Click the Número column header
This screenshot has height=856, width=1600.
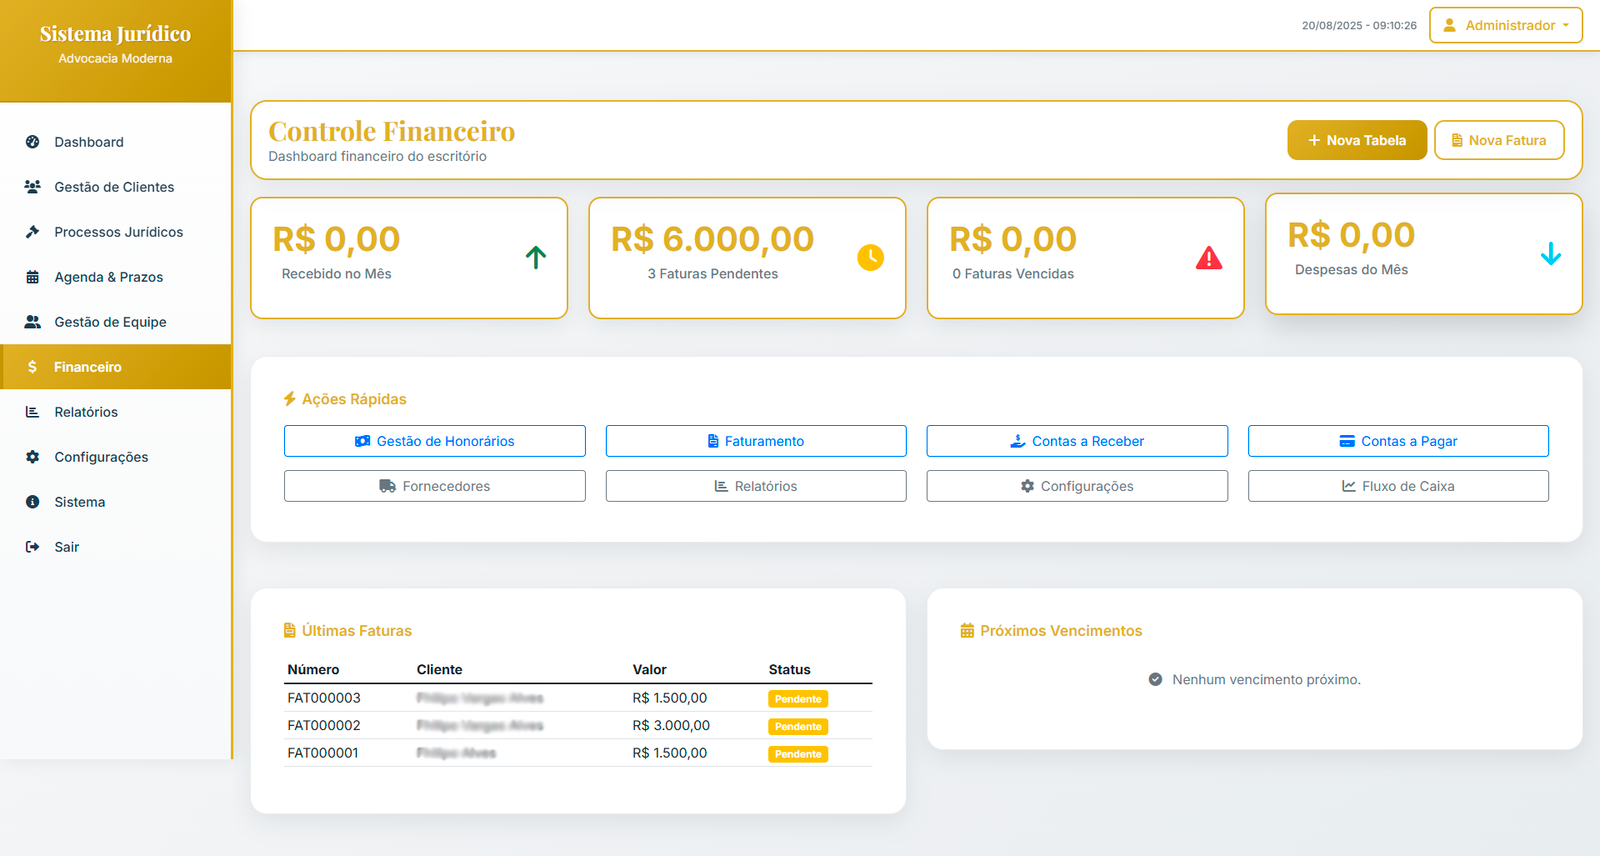coord(313,670)
